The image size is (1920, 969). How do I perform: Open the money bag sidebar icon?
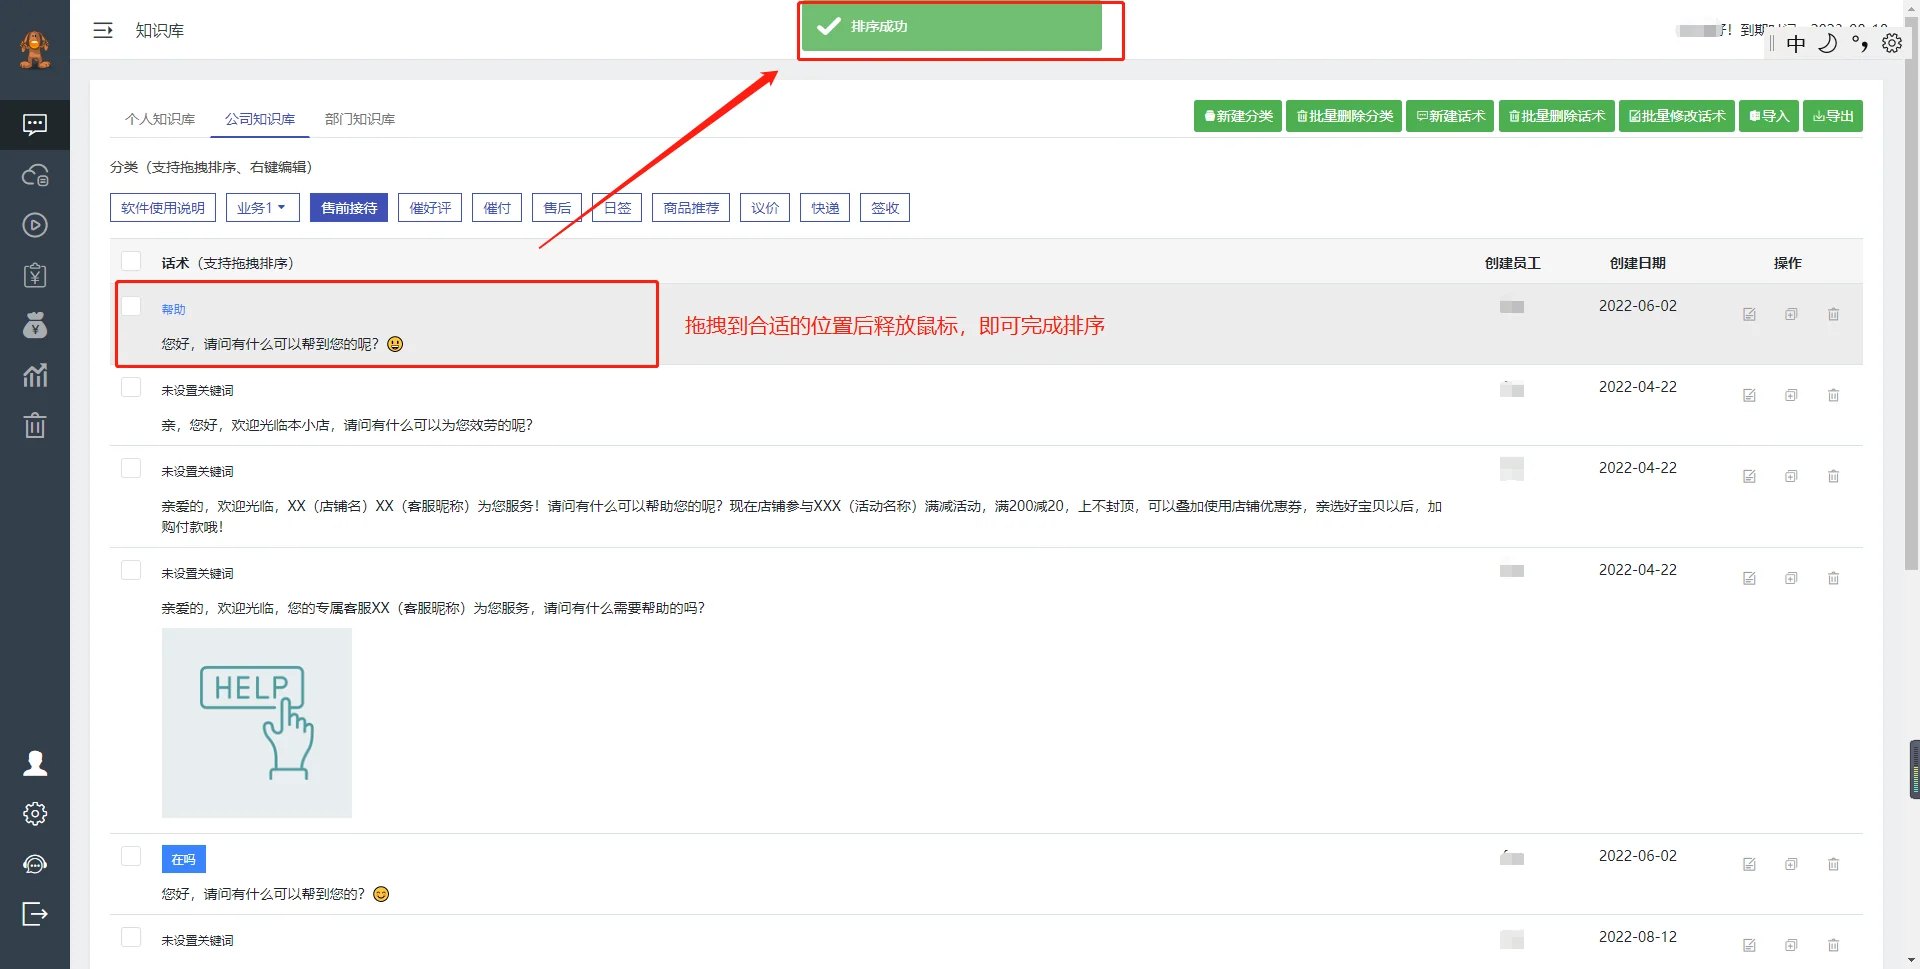(35, 325)
